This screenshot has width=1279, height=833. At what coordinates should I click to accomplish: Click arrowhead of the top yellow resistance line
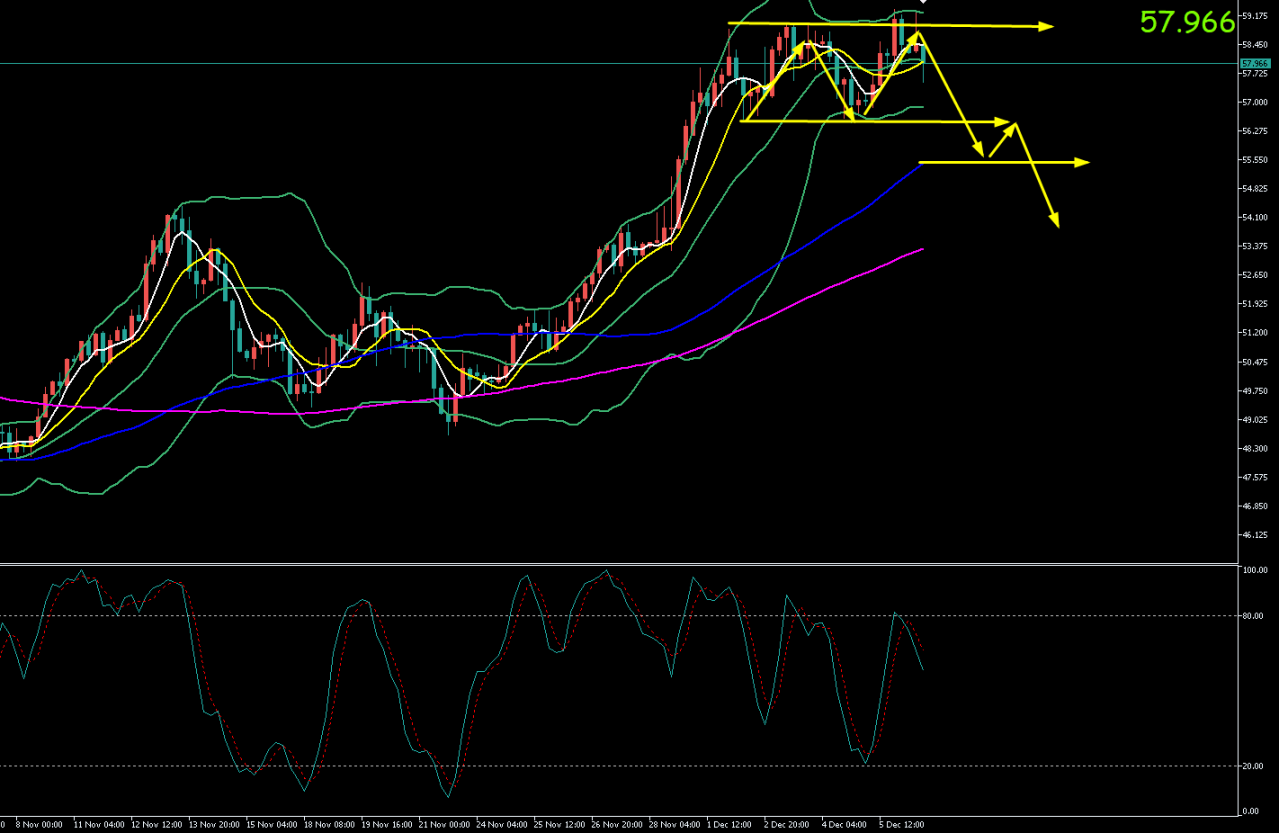(1046, 26)
